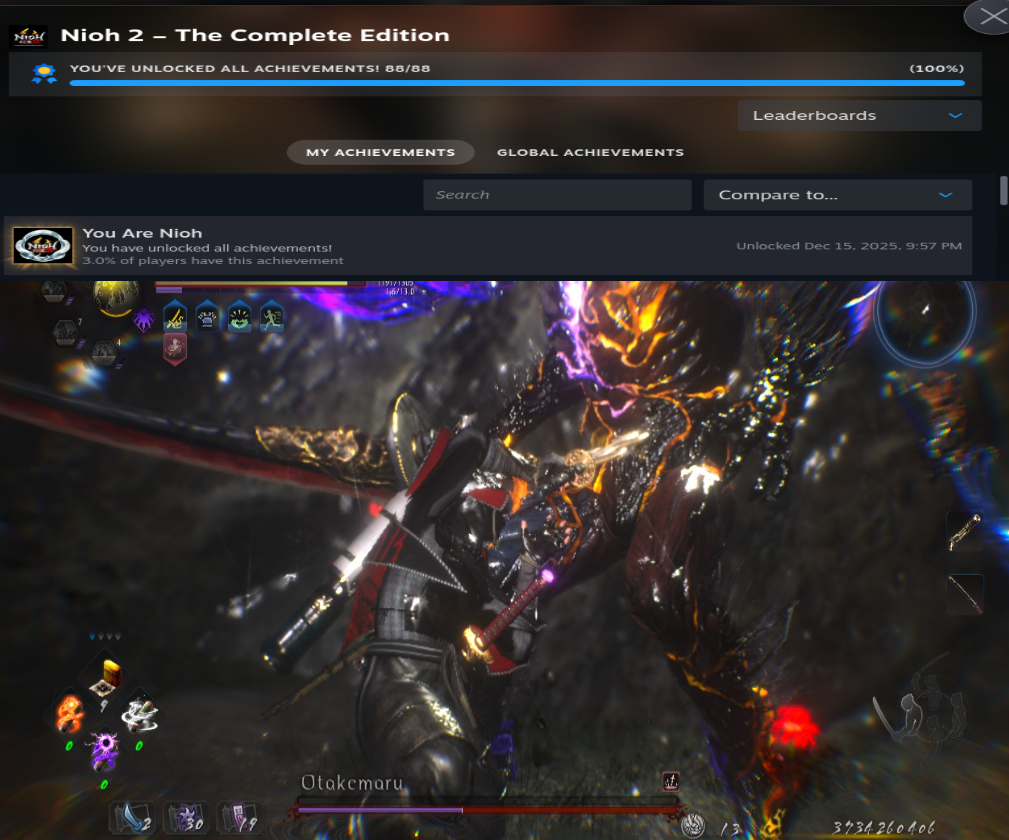Click the green running man buff icon

click(272, 317)
